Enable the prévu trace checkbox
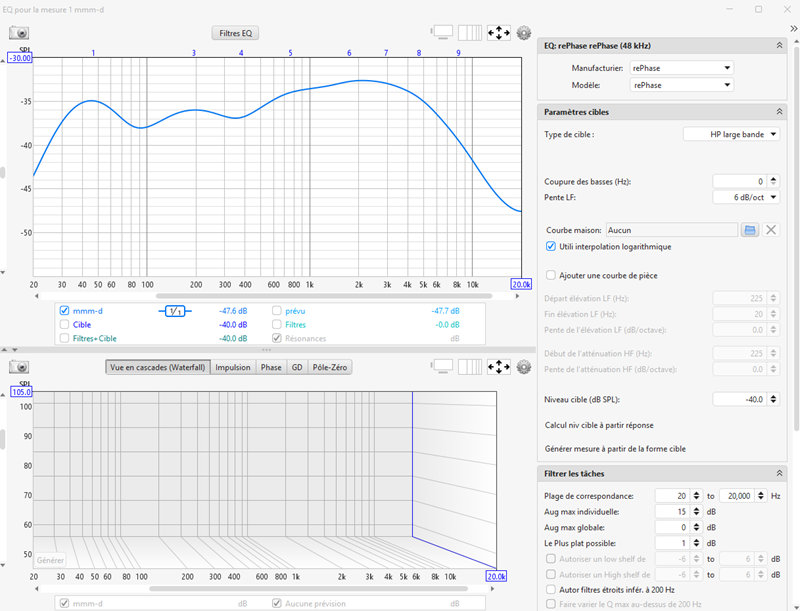This screenshot has width=800, height=611. point(277,311)
